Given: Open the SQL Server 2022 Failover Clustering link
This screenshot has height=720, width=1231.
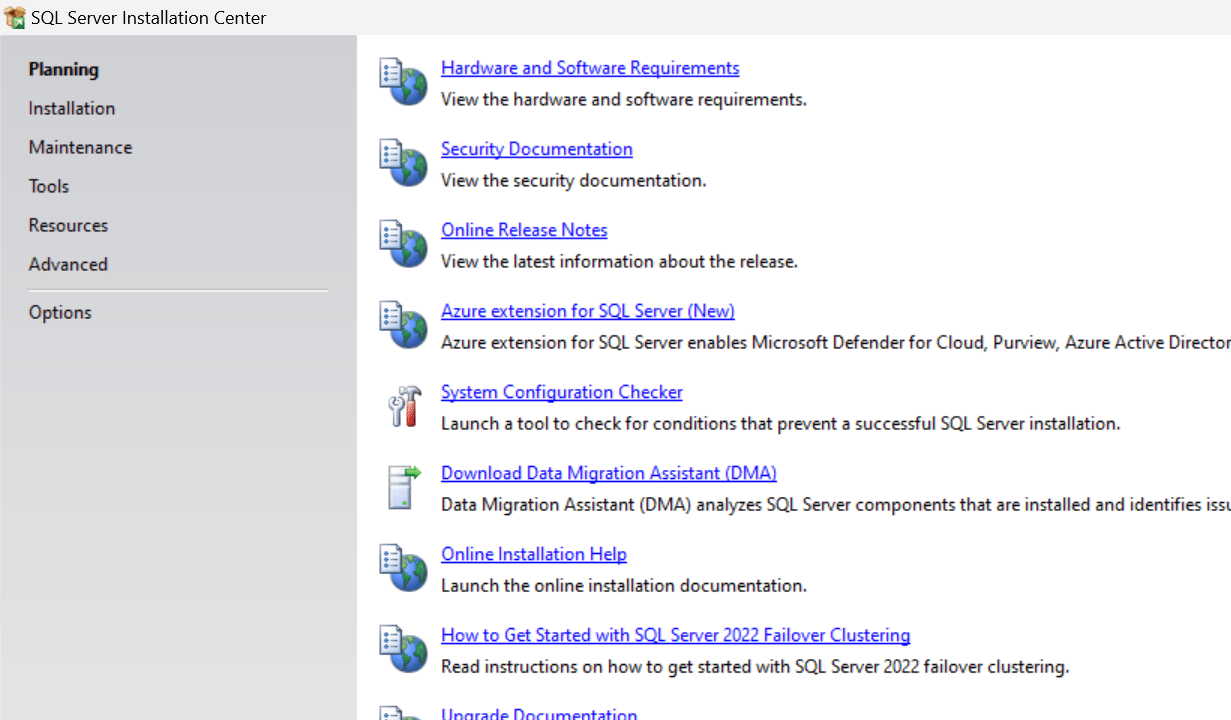Looking at the screenshot, I should 676,635.
